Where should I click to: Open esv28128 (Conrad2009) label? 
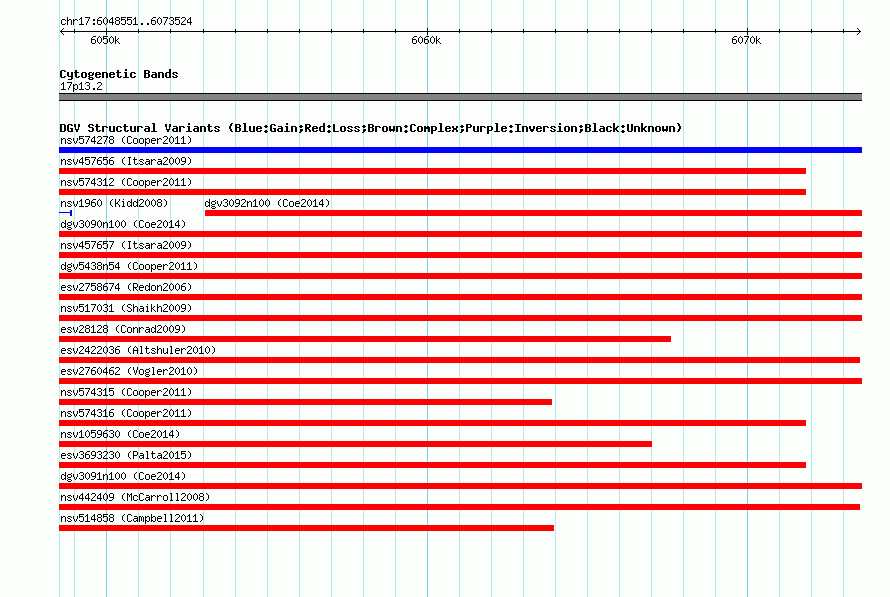point(123,329)
